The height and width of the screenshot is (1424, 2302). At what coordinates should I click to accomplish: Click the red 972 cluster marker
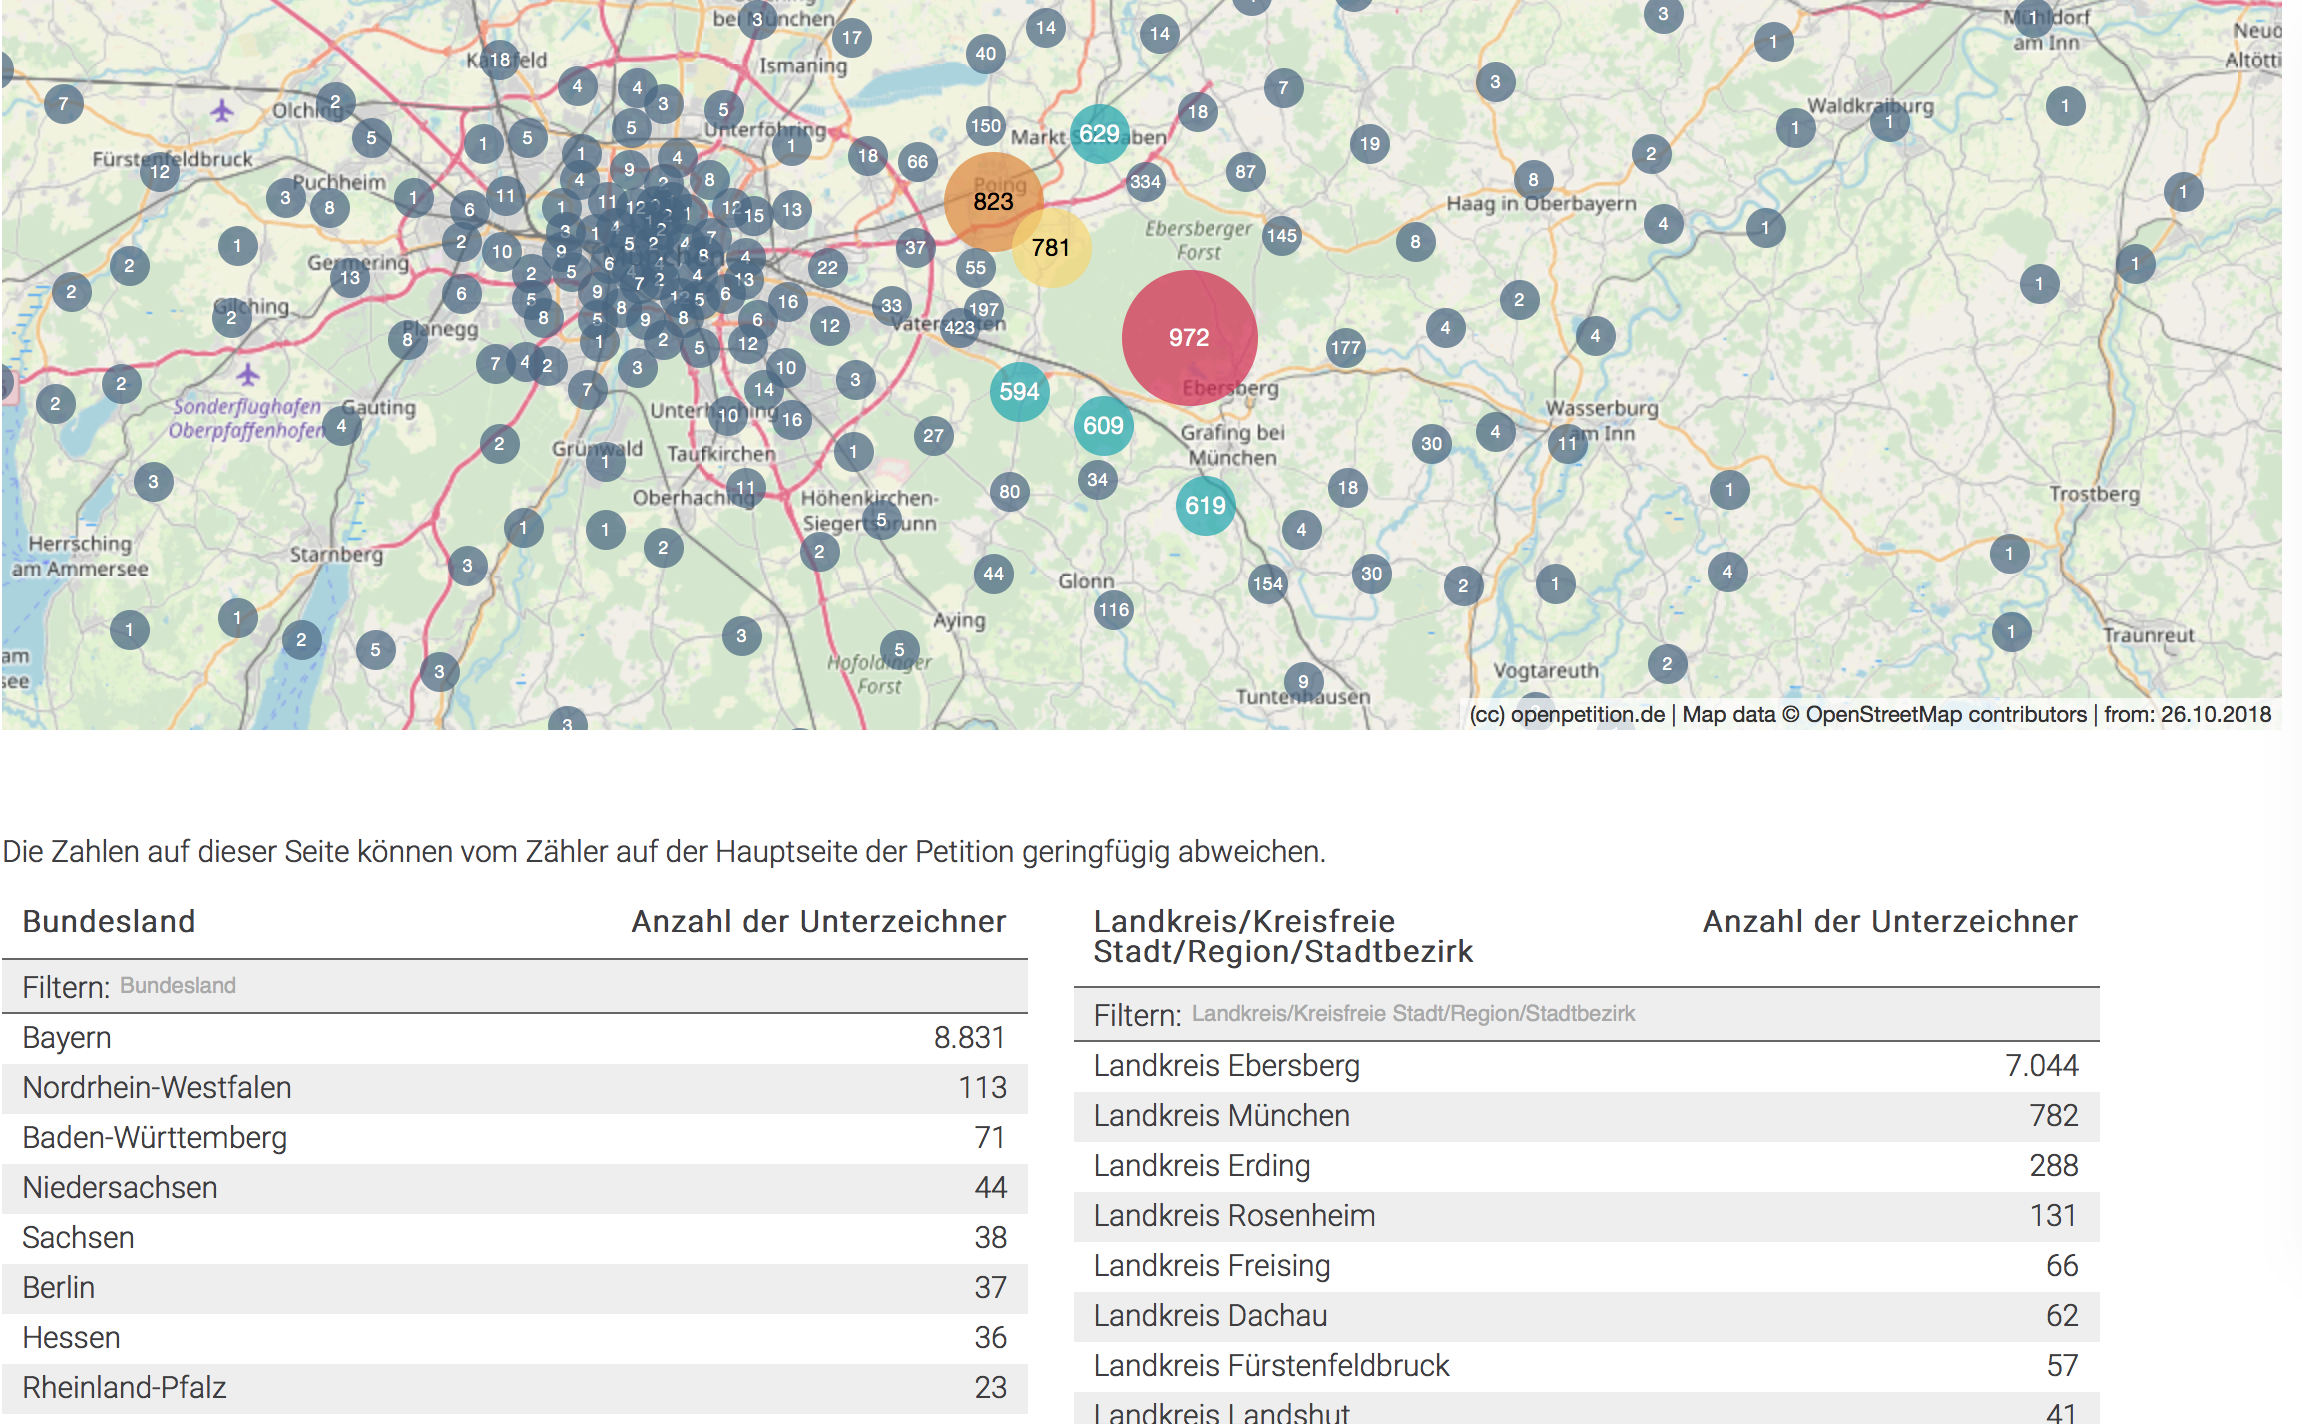pos(1189,338)
